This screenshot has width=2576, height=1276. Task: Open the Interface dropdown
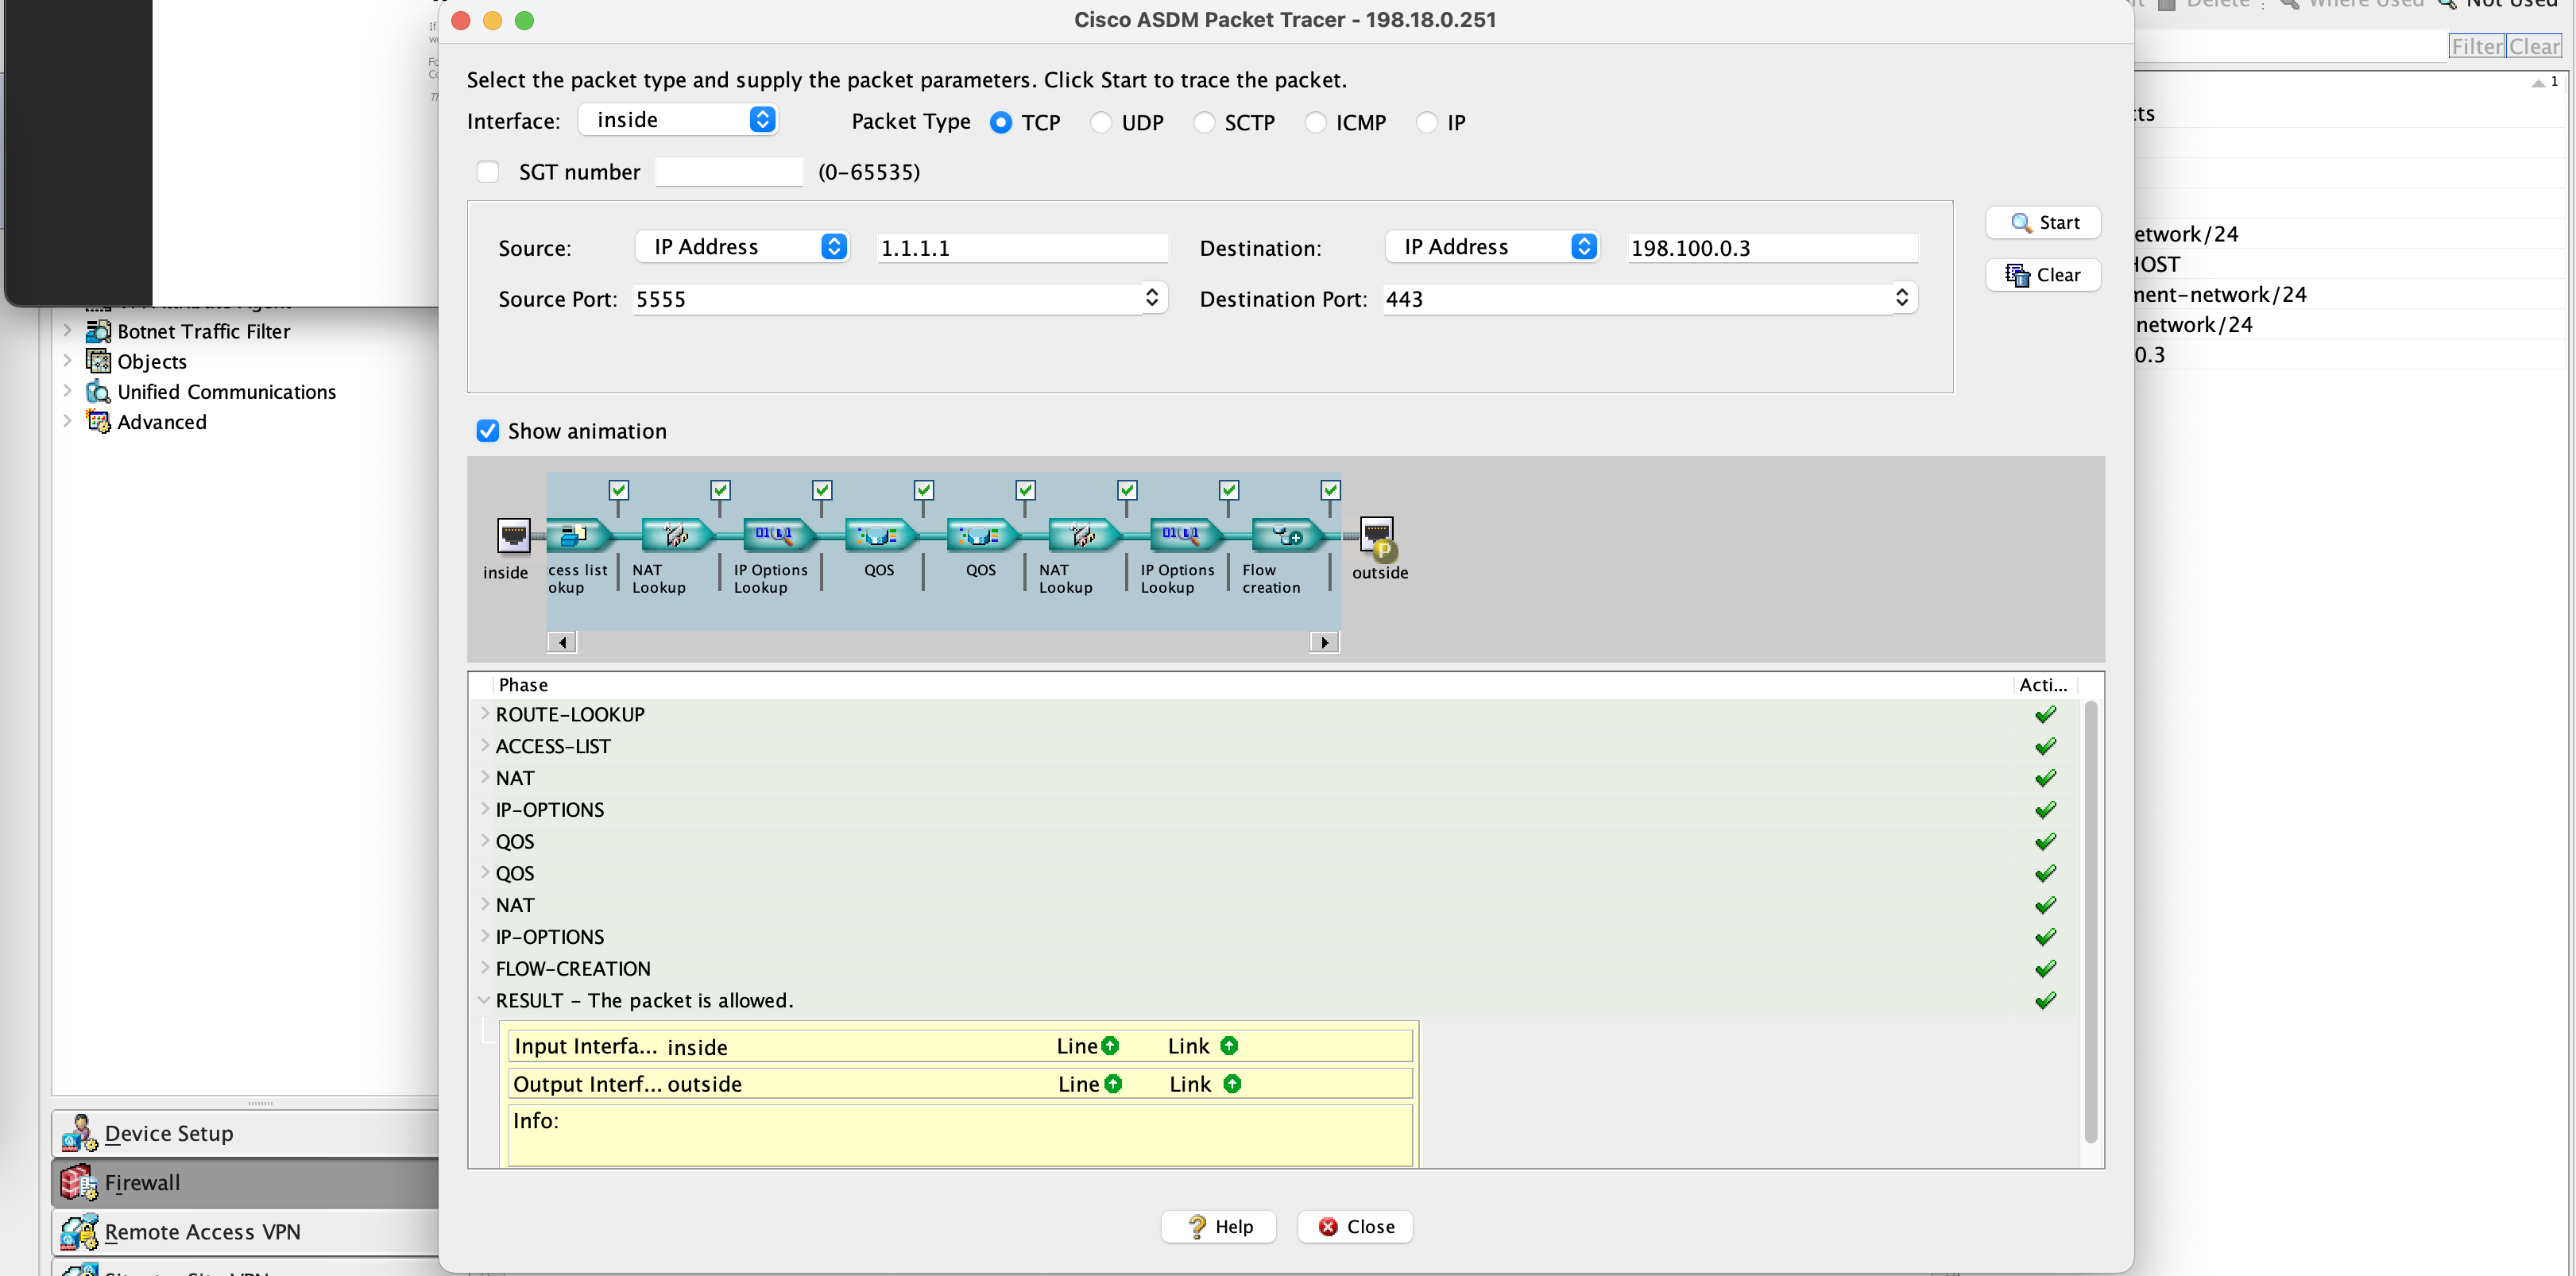point(679,120)
